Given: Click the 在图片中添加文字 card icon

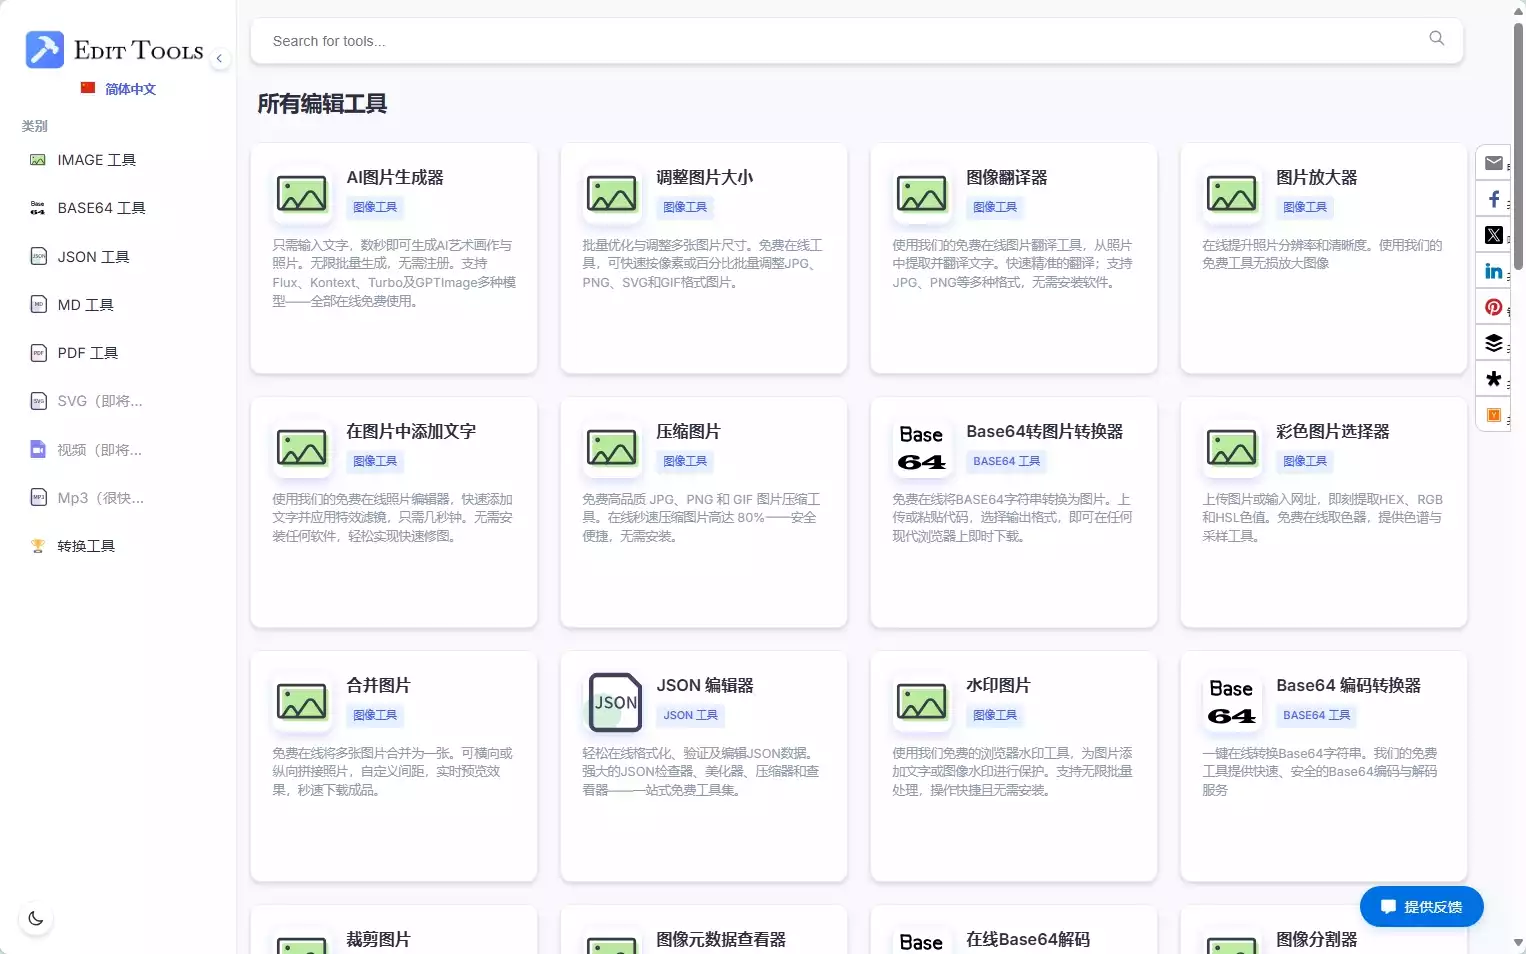Looking at the screenshot, I should pyautogui.click(x=302, y=448).
